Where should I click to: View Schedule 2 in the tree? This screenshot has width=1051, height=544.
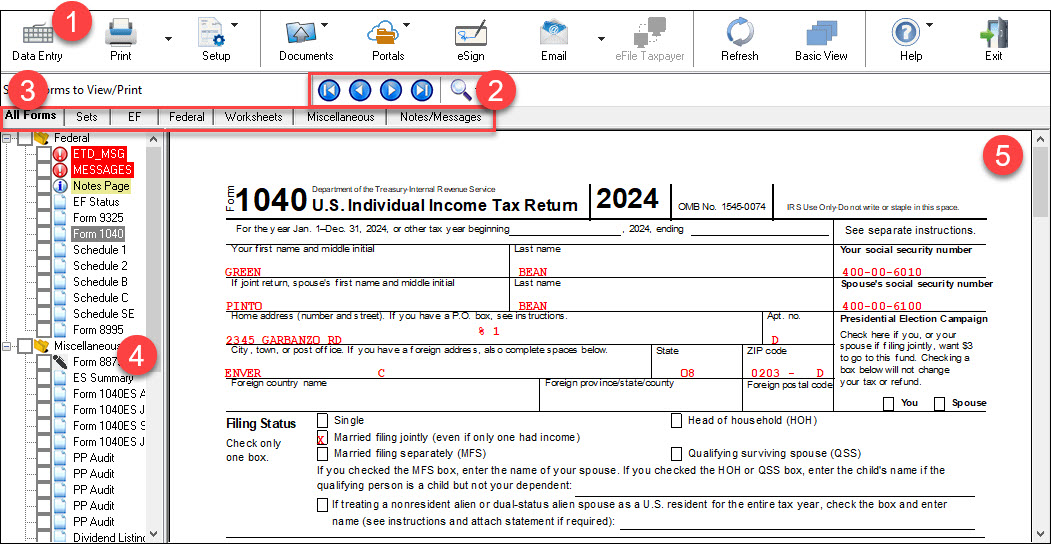100,266
